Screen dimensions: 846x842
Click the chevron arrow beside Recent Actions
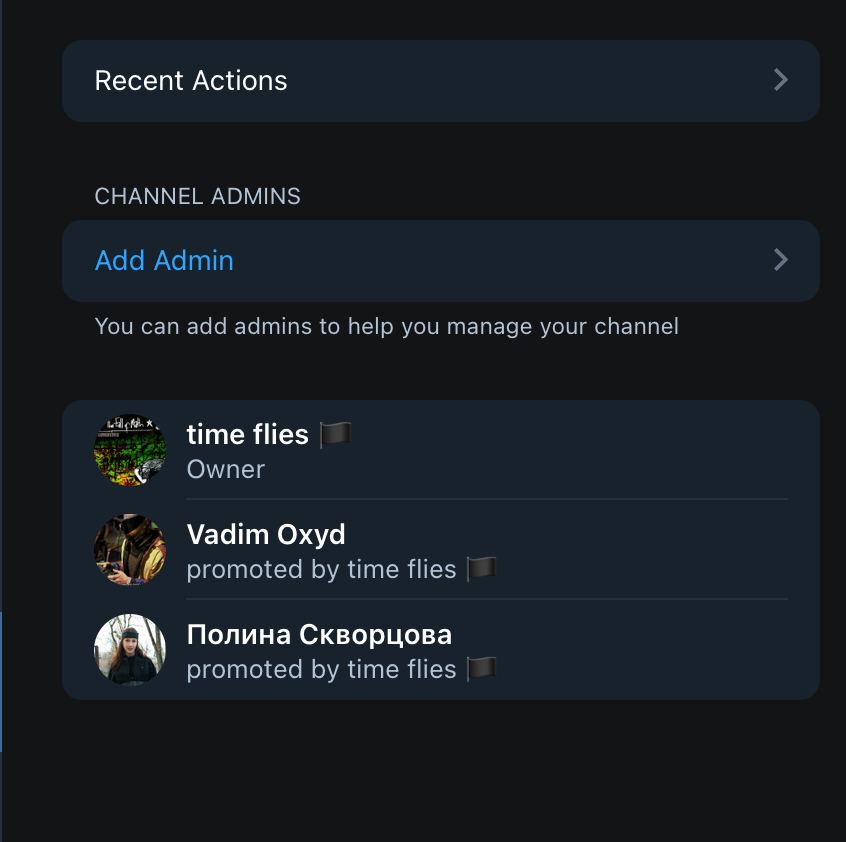click(x=781, y=81)
